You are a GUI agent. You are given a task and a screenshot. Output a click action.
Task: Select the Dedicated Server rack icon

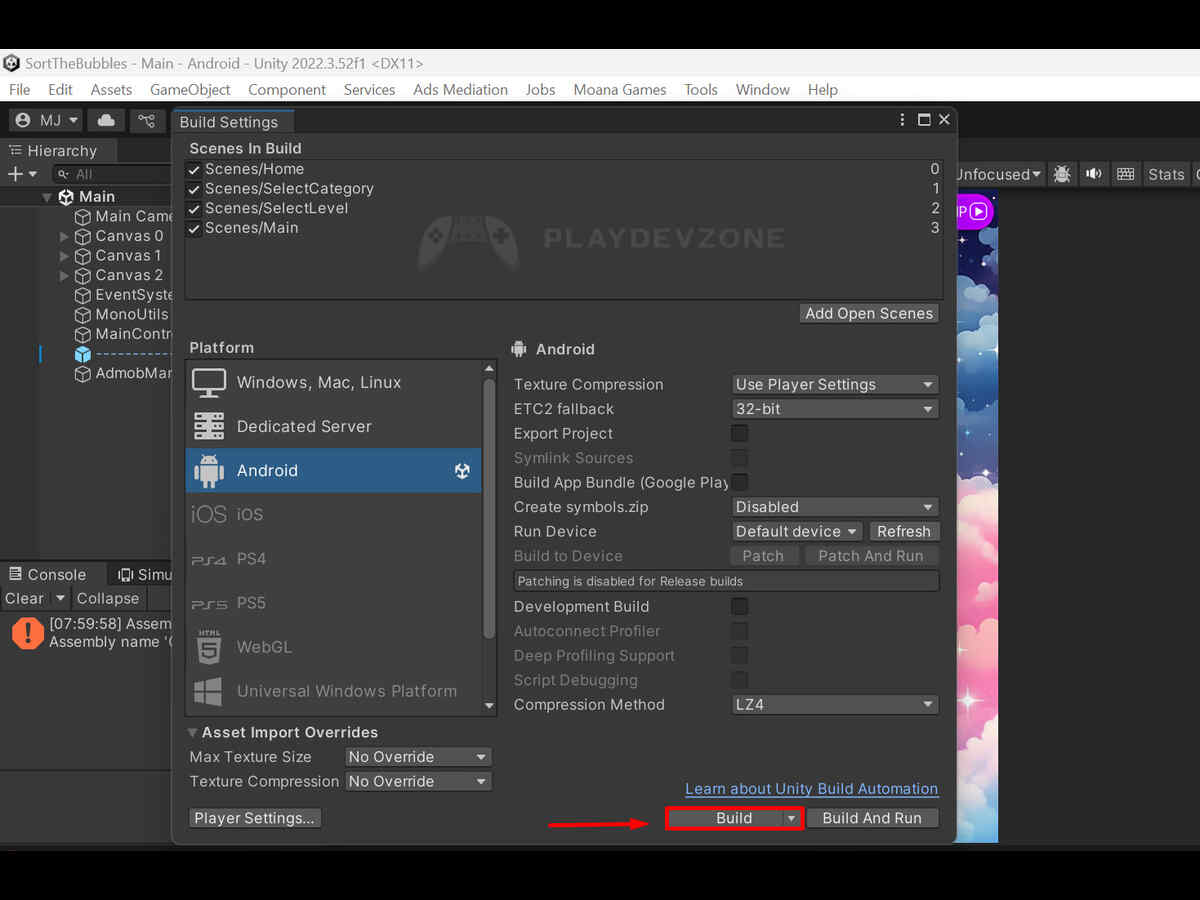(x=209, y=427)
